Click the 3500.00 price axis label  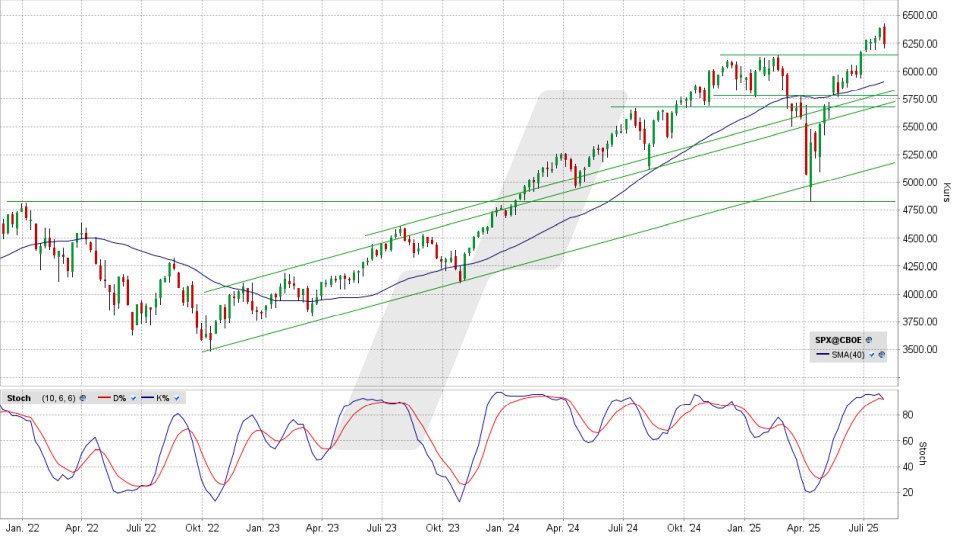coord(921,349)
